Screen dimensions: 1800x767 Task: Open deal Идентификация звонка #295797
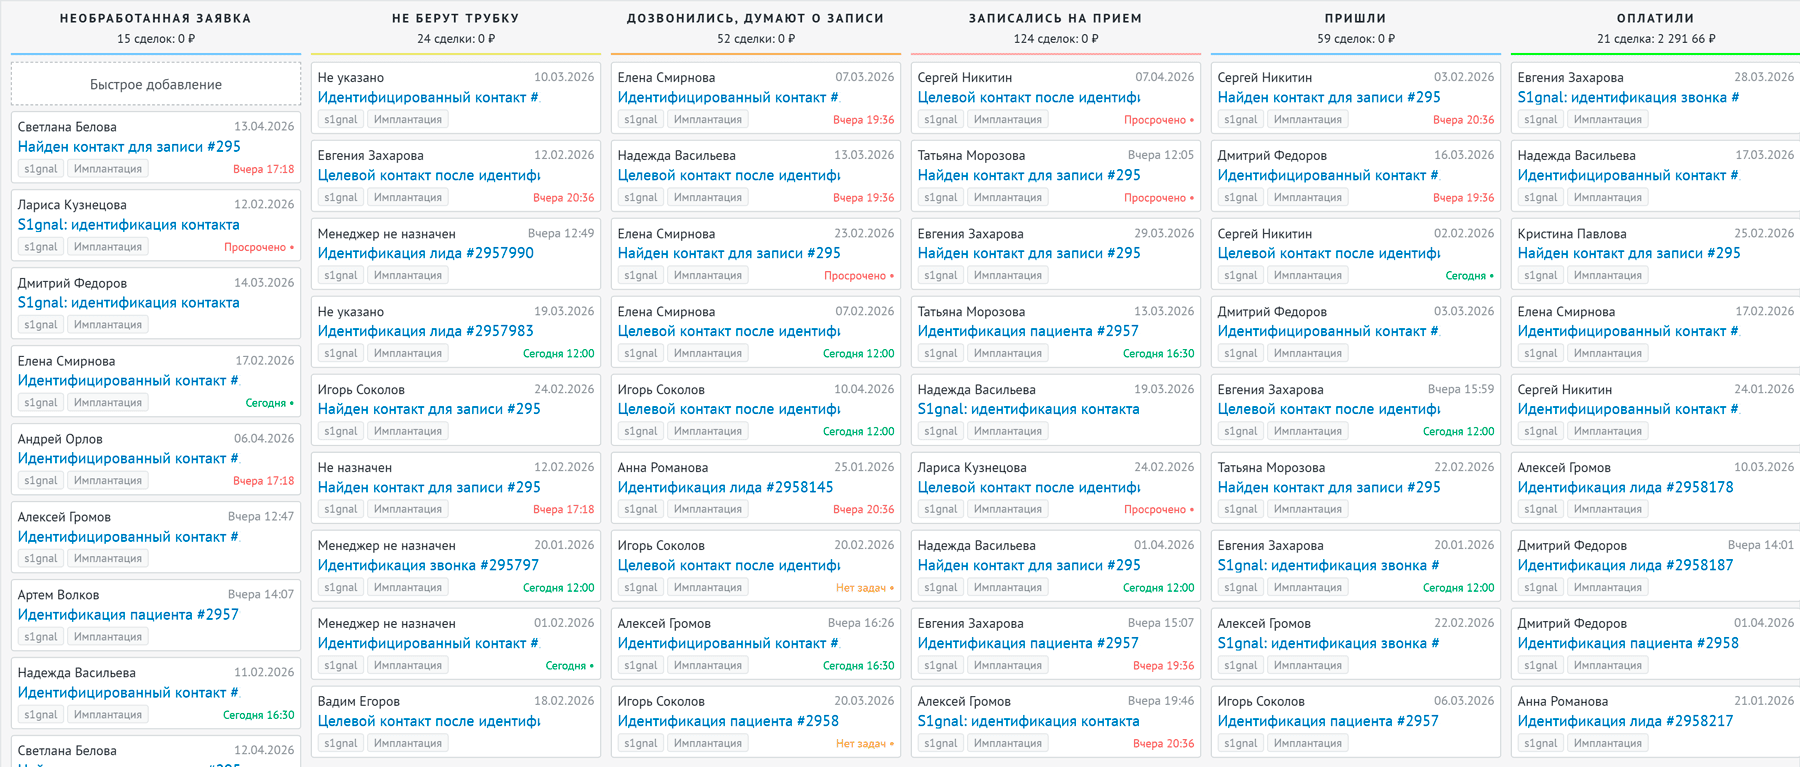pyautogui.click(x=428, y=566)
